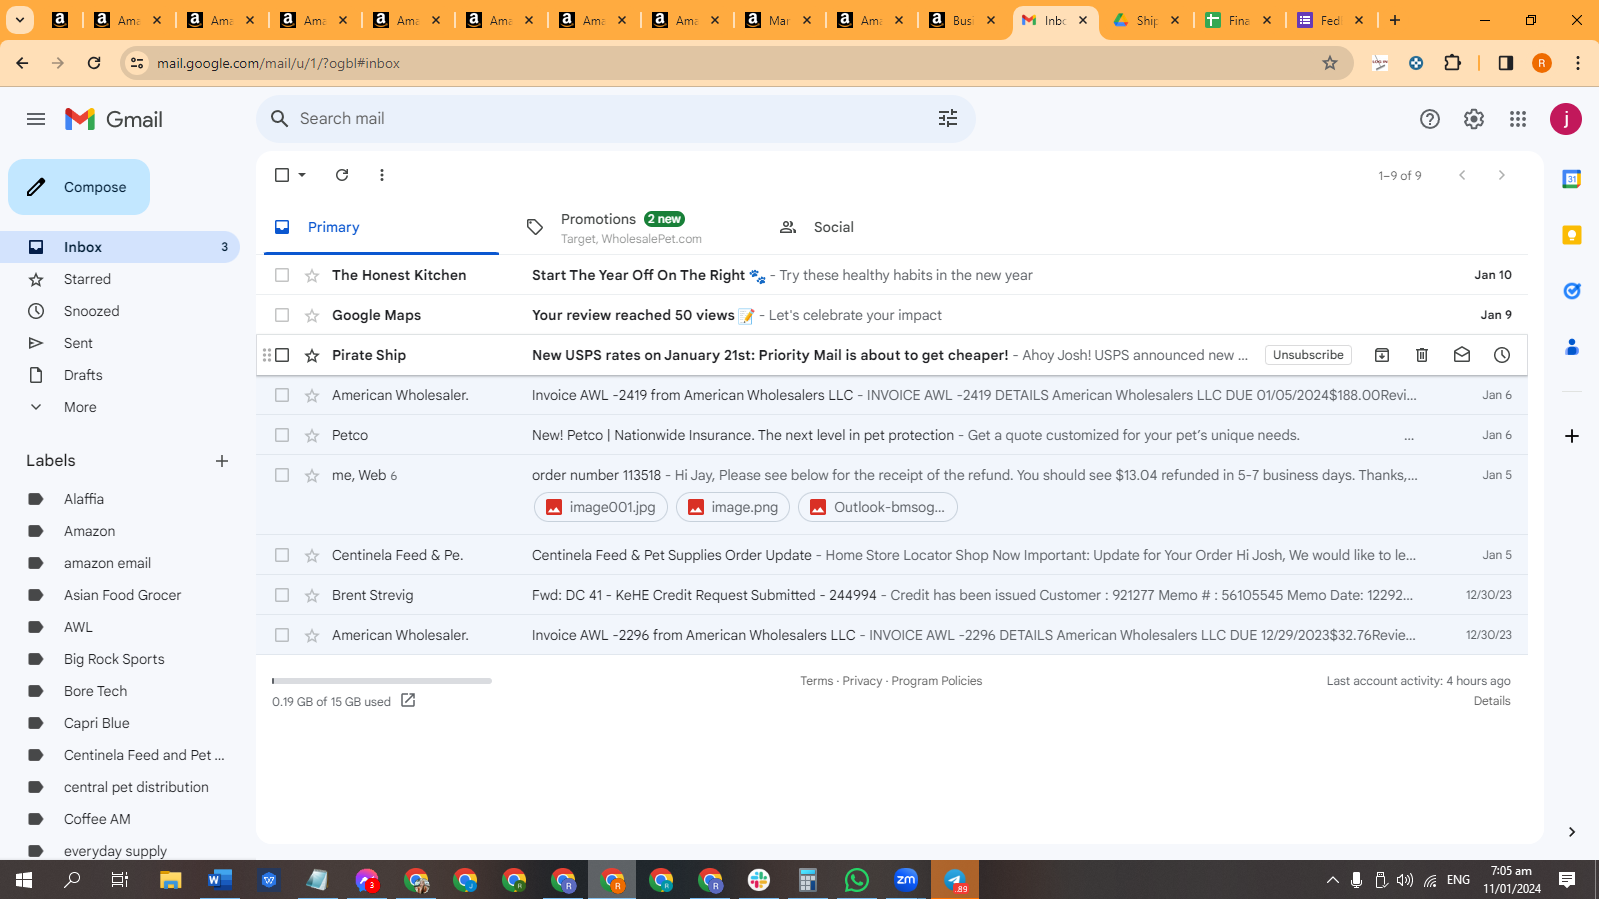This screenshot has width=1599, height=899.
Task: Delete the Pirate Ship email
Action: [1422, 355]
